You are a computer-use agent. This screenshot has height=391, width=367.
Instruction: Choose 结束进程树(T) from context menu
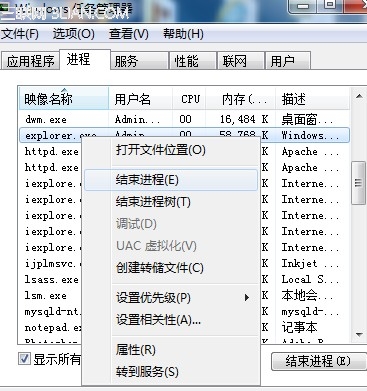tap(171, 202)
